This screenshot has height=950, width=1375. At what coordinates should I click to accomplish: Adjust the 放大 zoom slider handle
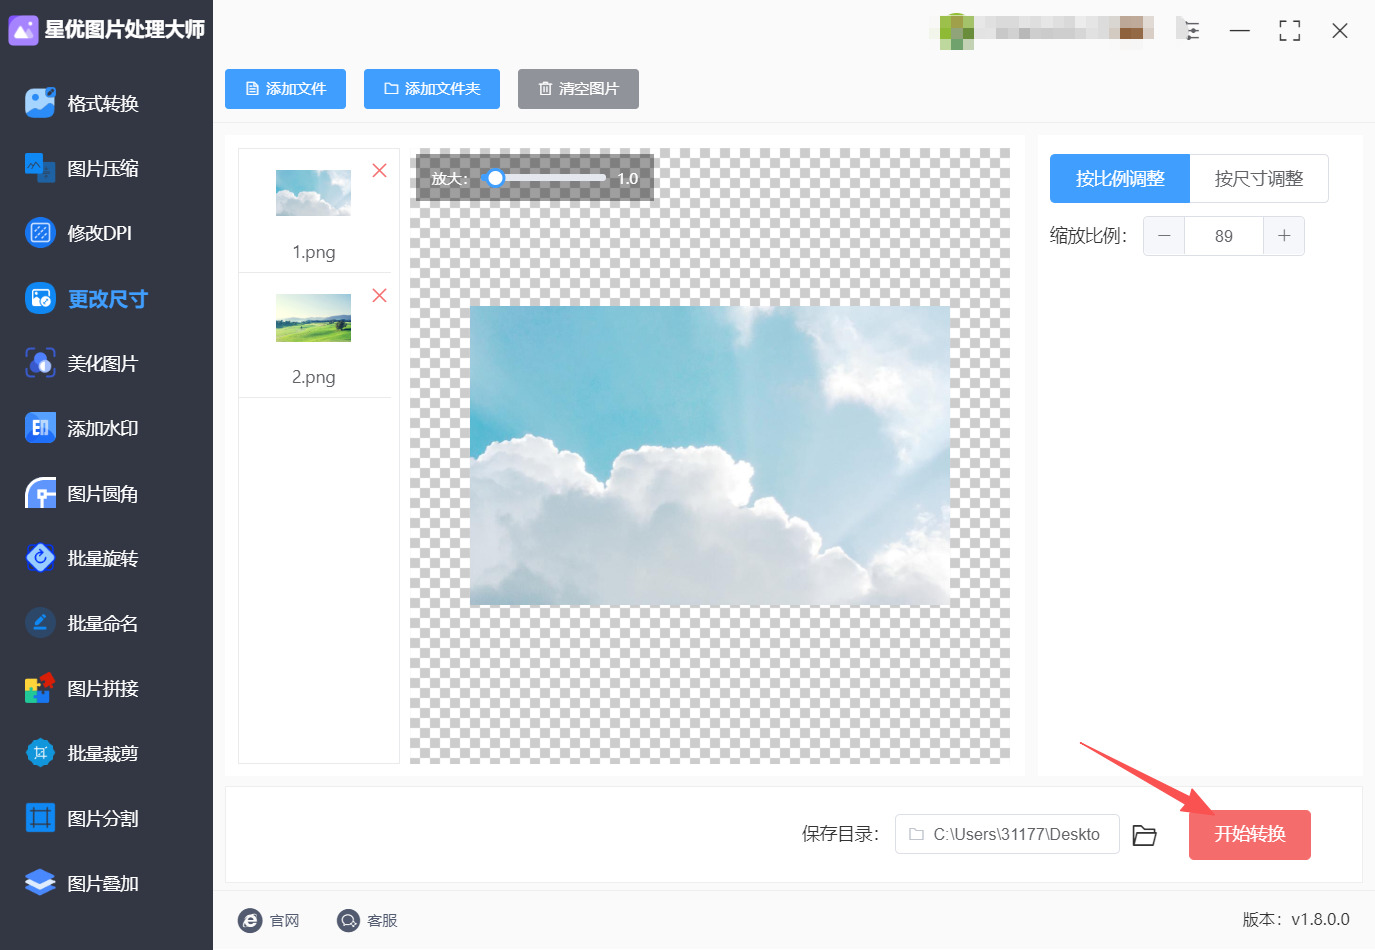495,178
